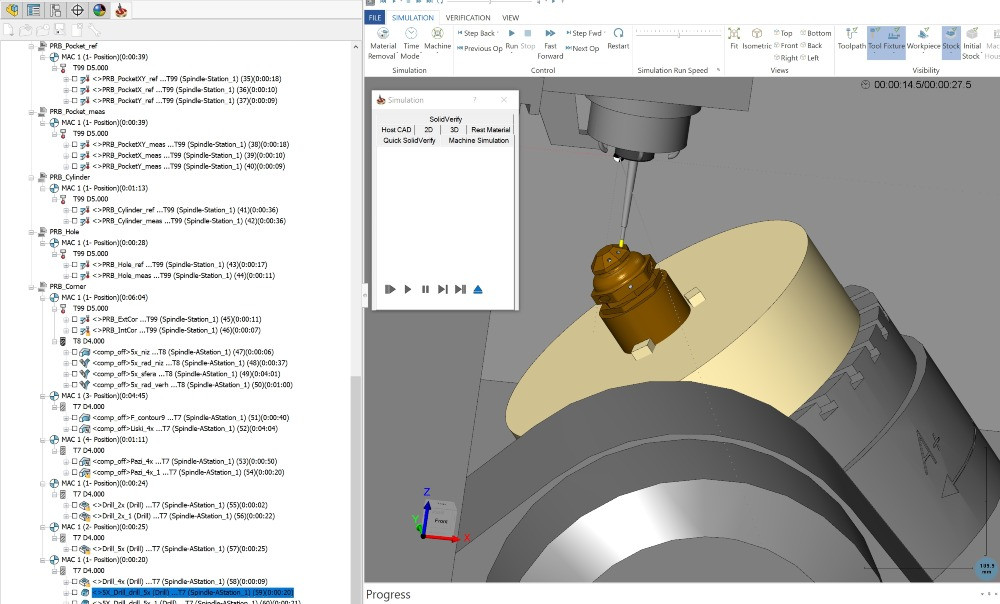This screenshot has width=1000, height=604.
Task: Collapse the PRB_Cylinder group node
Action: coord(33,177)
